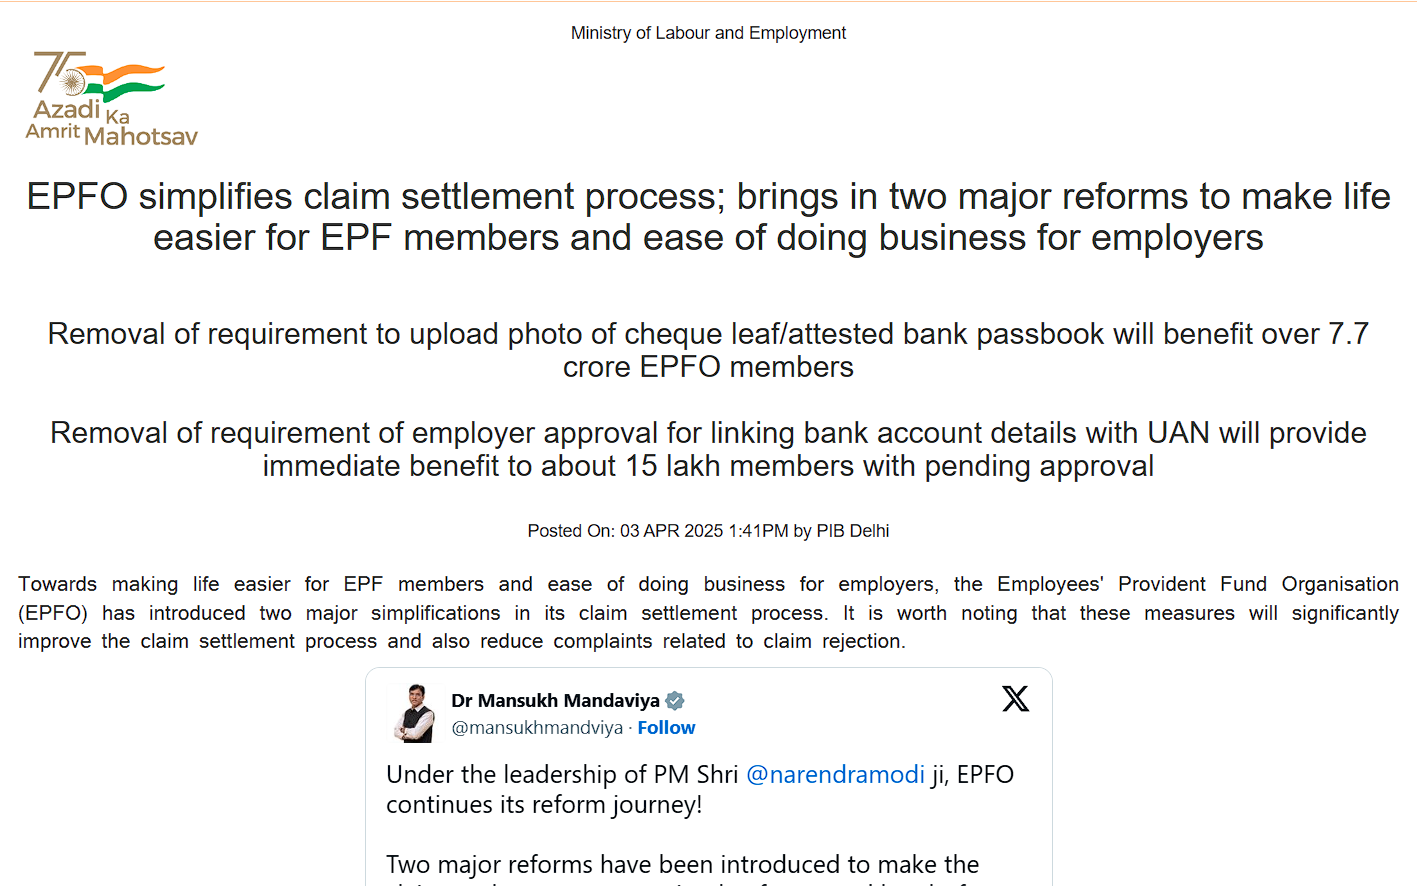Viewport: 1417px width, 886px height.
Task: Select the 75 numeral in the Mahotsav logo
Action: (x=58, y=70)
